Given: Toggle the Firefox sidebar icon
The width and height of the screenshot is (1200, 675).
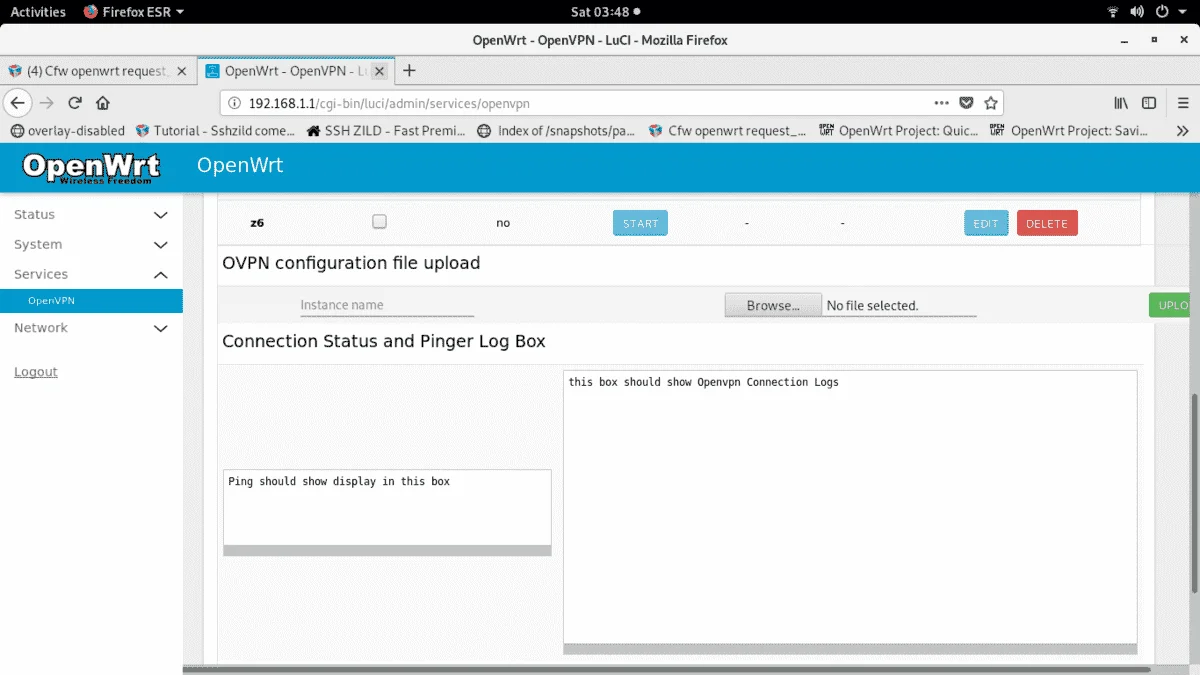Looking at the screenshot, I should coord(1149,103).
